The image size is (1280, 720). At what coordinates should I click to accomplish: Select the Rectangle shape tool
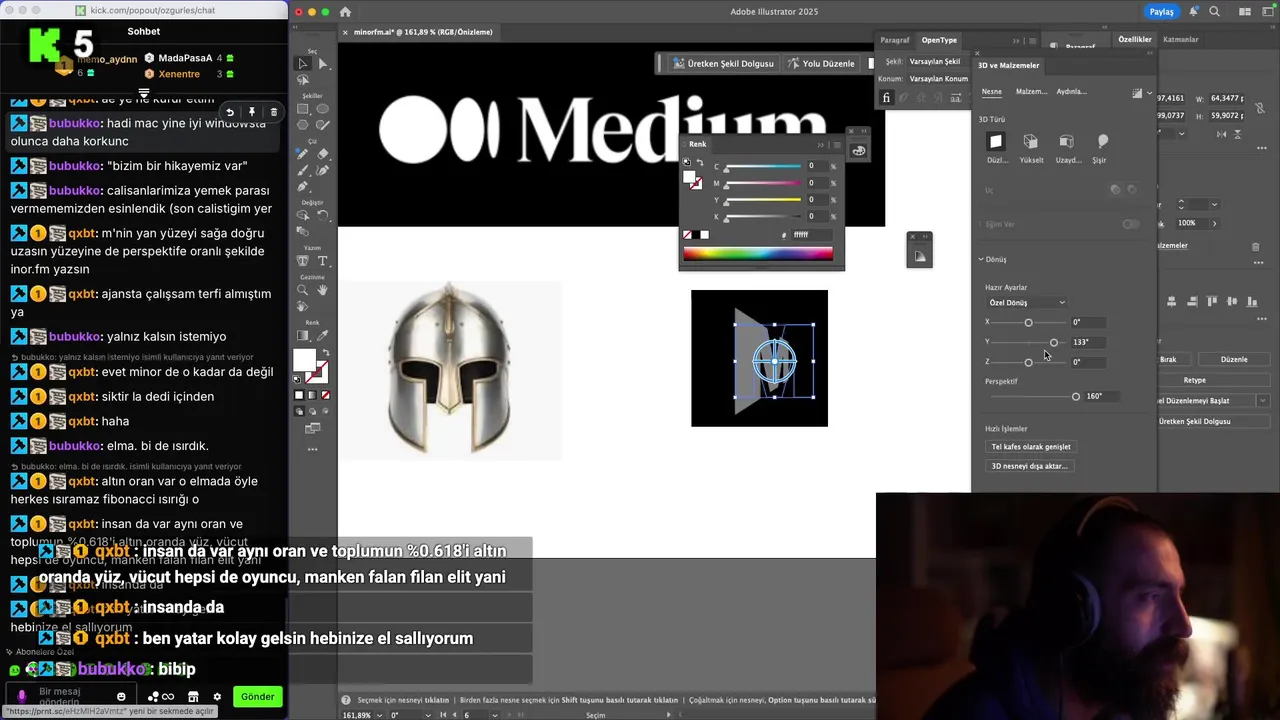click(x=303, y=109)
